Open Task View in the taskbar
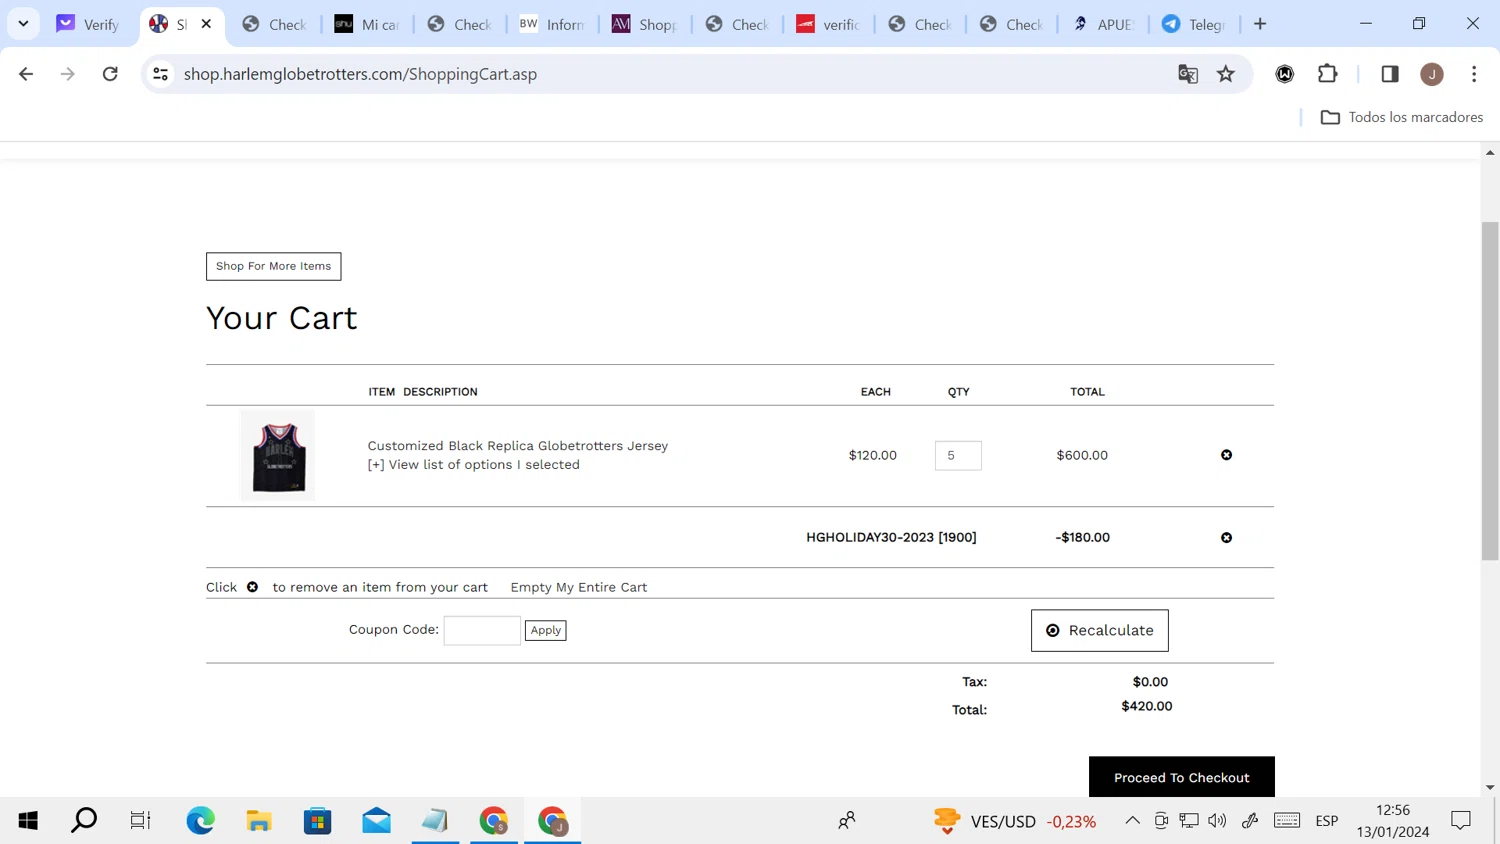1500x844 pixels. (x=140, y=821)
